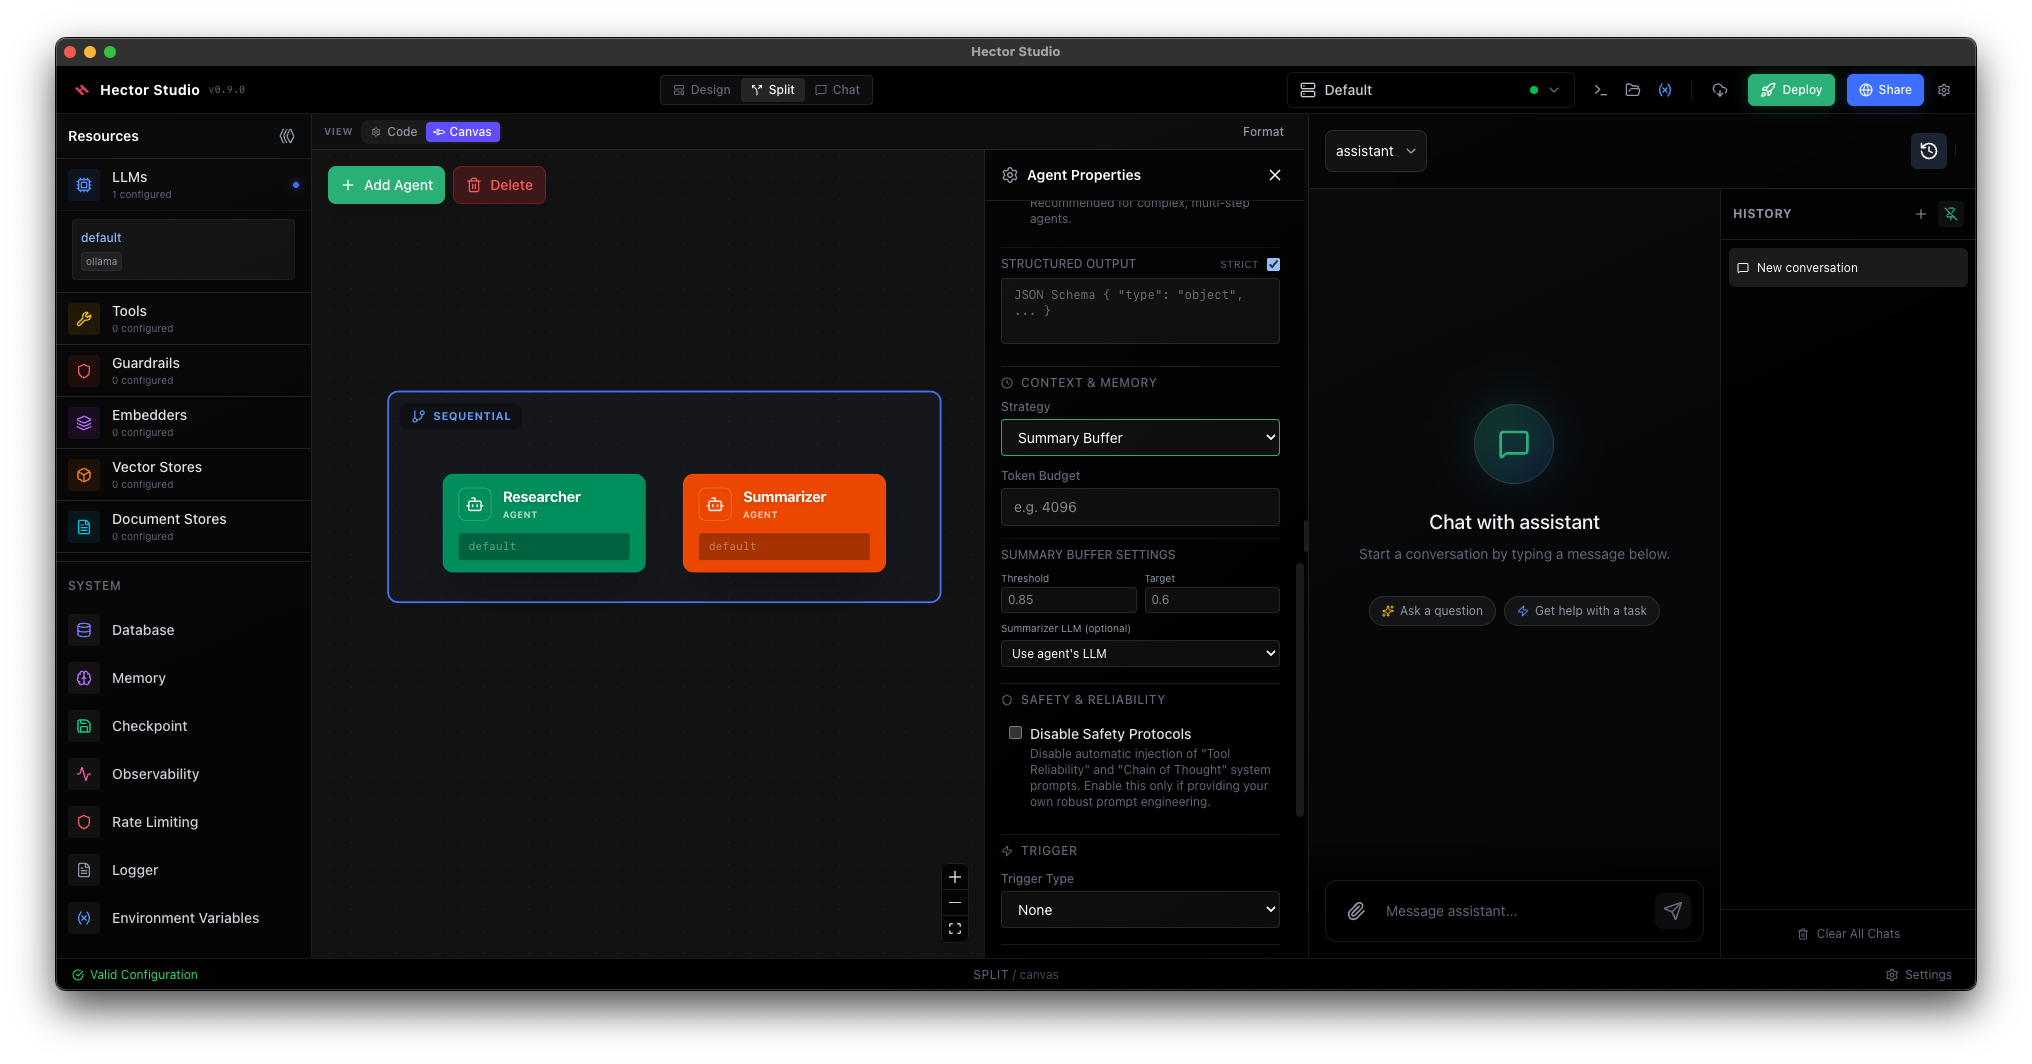
Task: Toggle the Strict structured output checkbox
Action: [x=1273, y=265]
